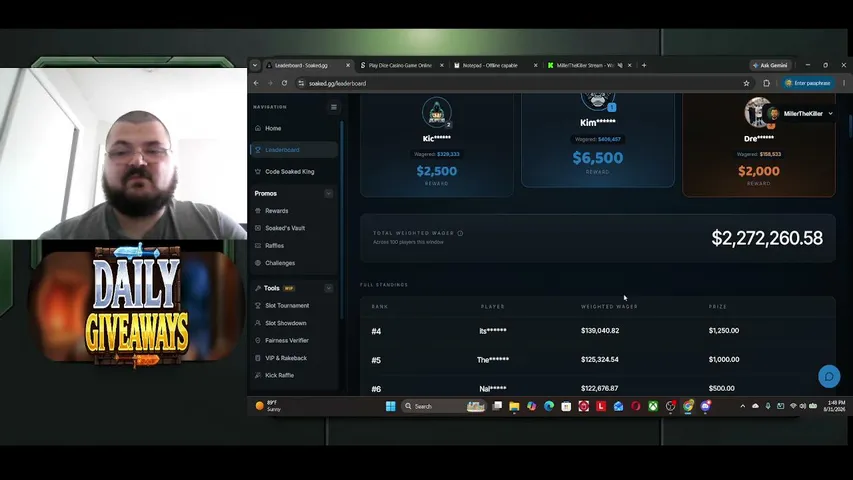Close the Play Dice Casino tab
Viewport: 853px width, 480px height.
[x=442, y=65]
